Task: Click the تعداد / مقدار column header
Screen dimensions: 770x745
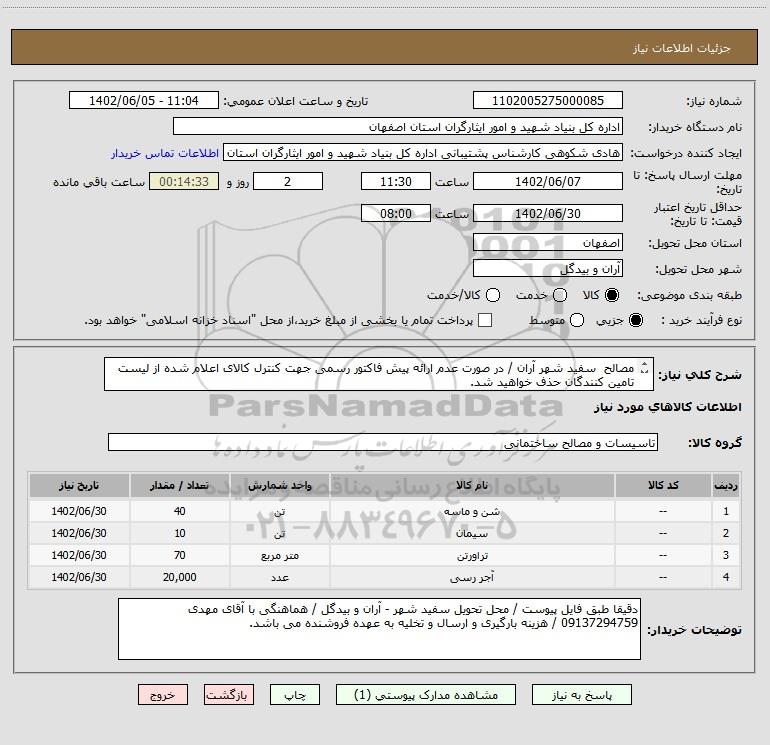Action: point(180,486)
